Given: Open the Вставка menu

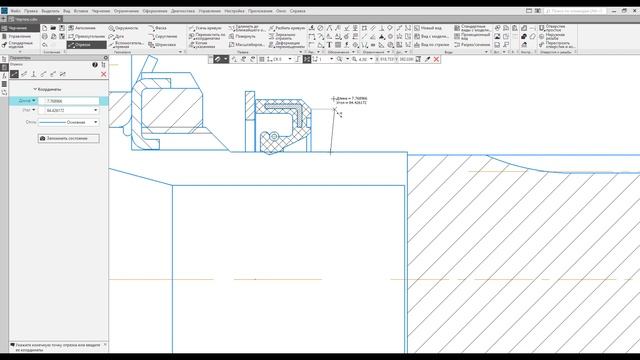Looking at the screenshot, I should click(x=81, y=11).
